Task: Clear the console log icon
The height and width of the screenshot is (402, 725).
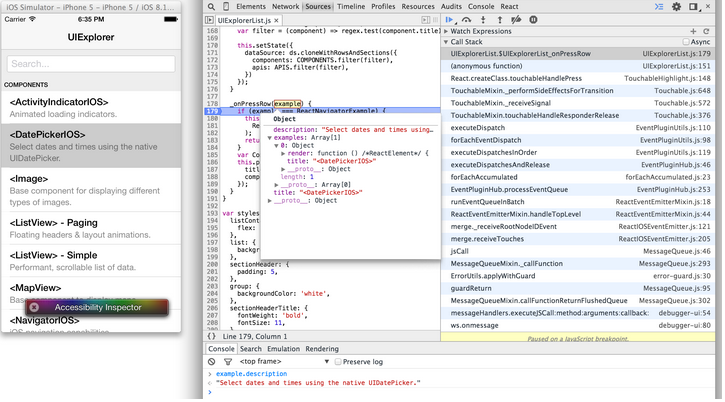Action: (211, 360)
